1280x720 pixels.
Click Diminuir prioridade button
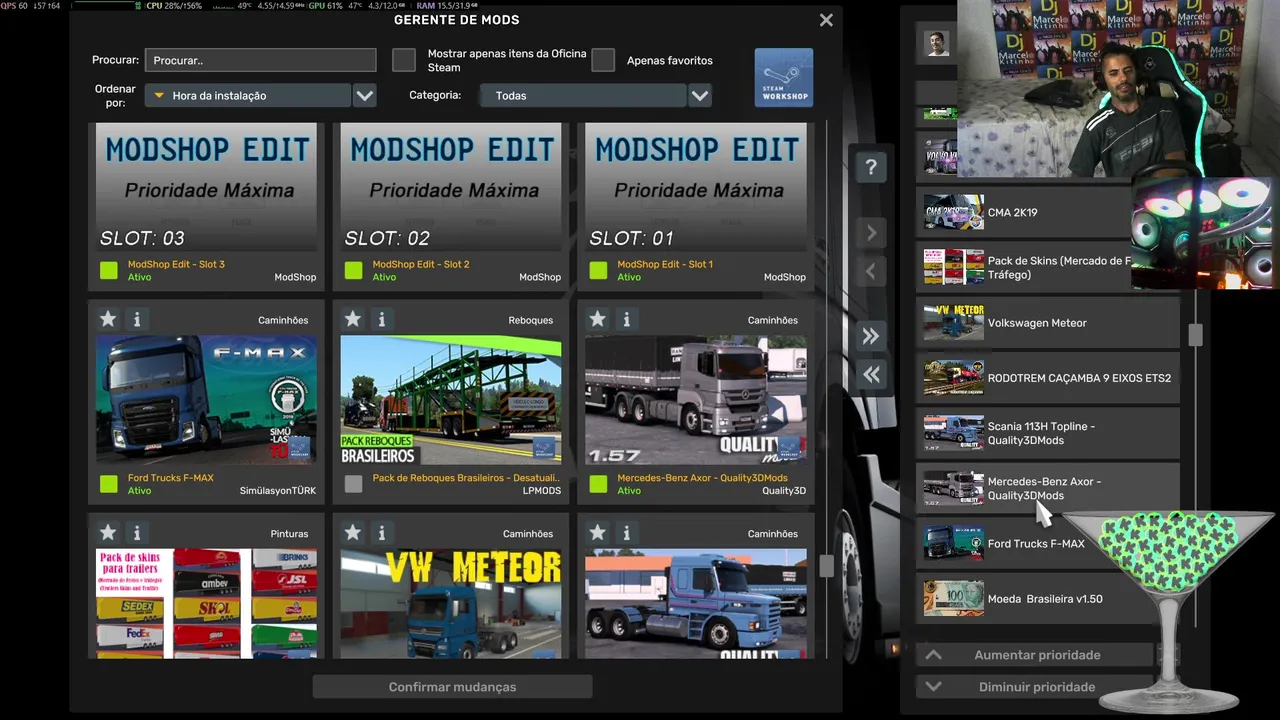[1037, 687]
